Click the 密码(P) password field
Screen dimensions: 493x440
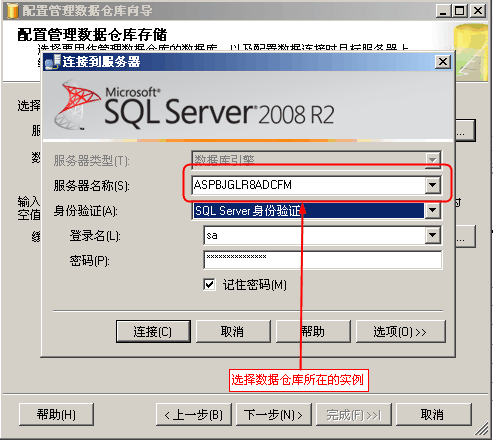[x=323, y=260]
